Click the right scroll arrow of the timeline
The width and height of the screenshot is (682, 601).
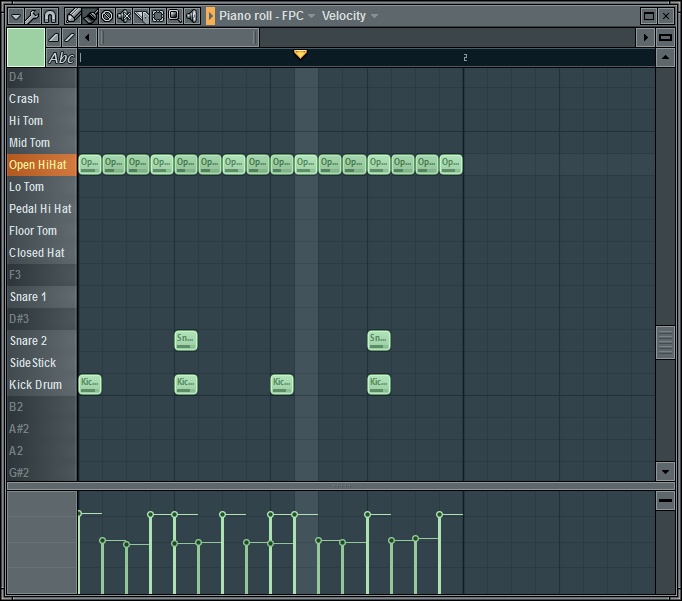[645, 37]
